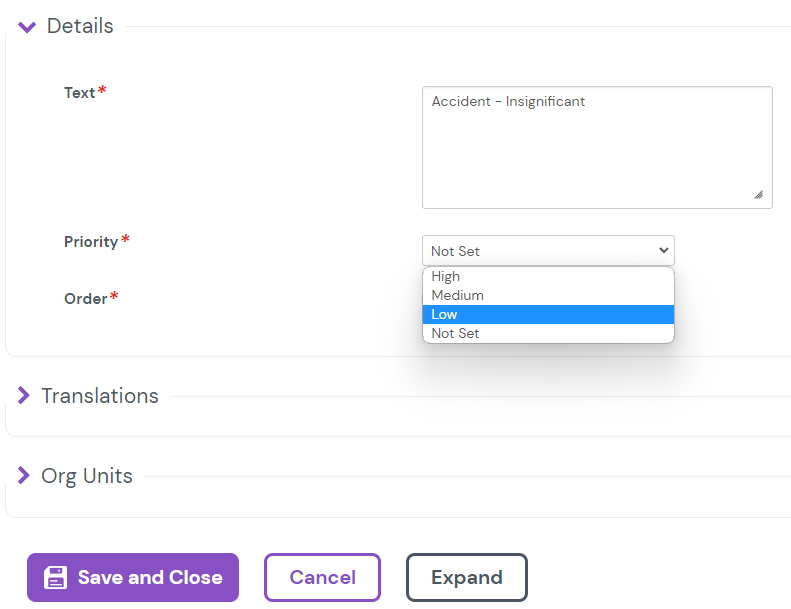The height and width of the screenshot is (609, 791).
Task: Click the Text field label
Action: (80, 93)
